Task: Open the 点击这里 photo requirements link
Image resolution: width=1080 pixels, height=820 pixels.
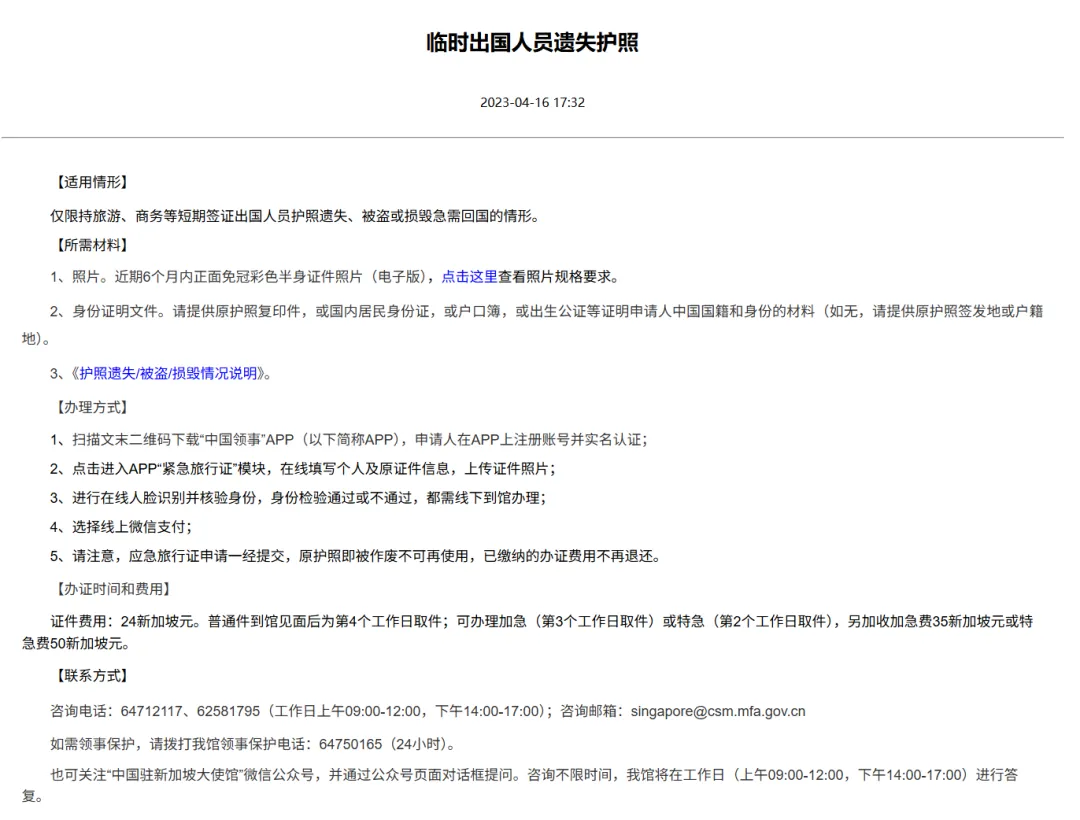Action: pos(469,277)
